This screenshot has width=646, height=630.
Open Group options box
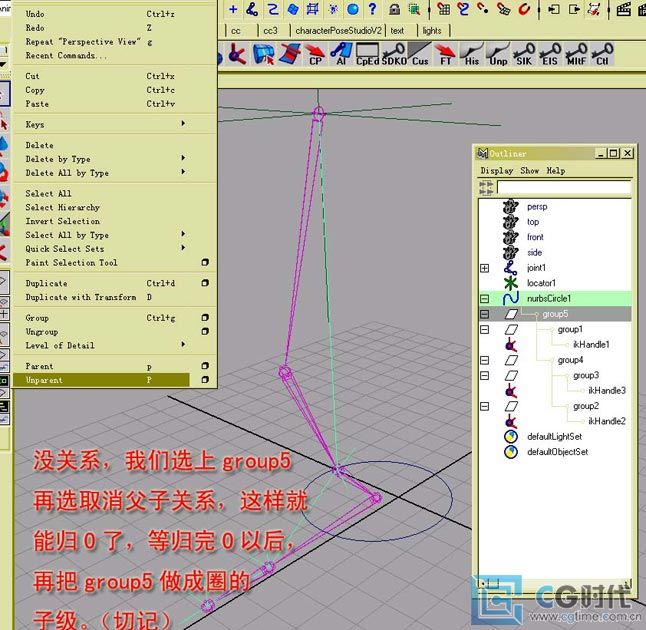(205, 318)
